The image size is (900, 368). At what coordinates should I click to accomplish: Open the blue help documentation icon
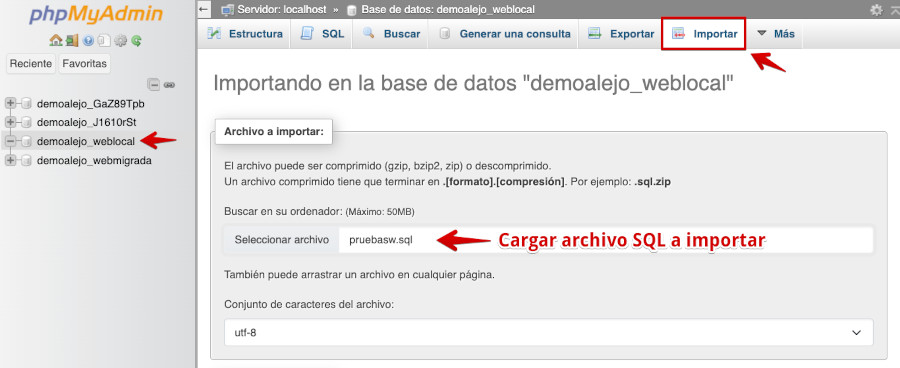(x=88, y=40)
